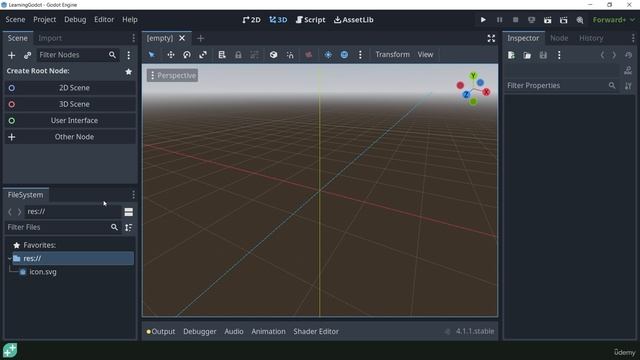Switch to the 2D workspace
Image resolution: width=640 pixels, height=360 pixels.
pyautogui.click(x=251, y=20)
